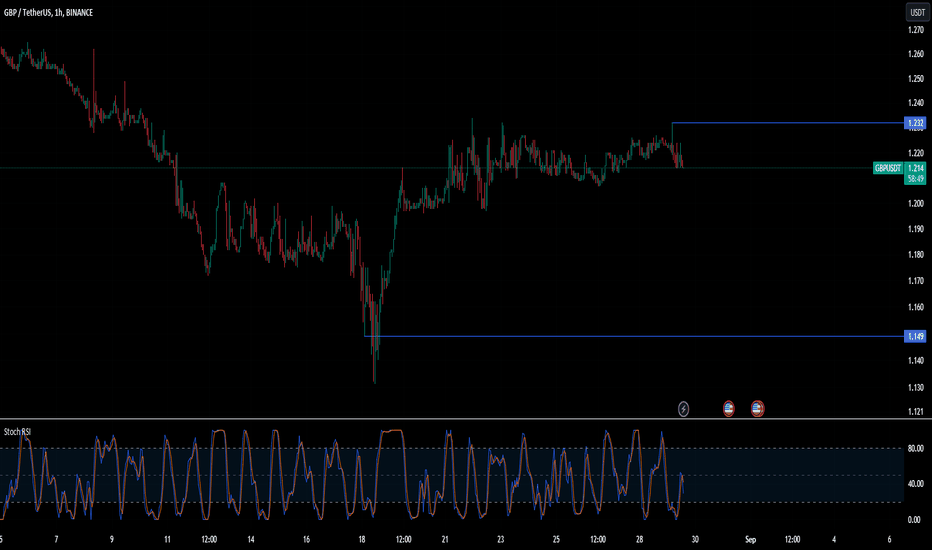This screenshot has height=550, width=932.
Task: Click the 1.121 price axis label
Action: pos(915,411)
